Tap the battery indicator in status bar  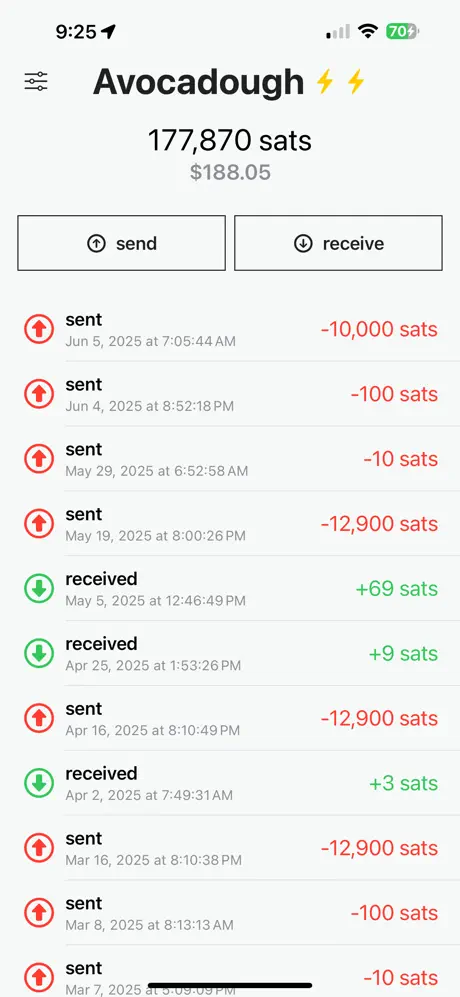click(402, 31)
